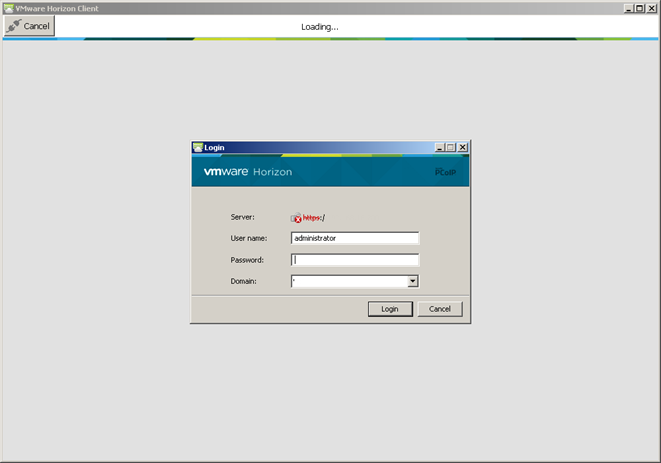
Task: Close the VMware Horizon Client window
Action: (651, 8)
